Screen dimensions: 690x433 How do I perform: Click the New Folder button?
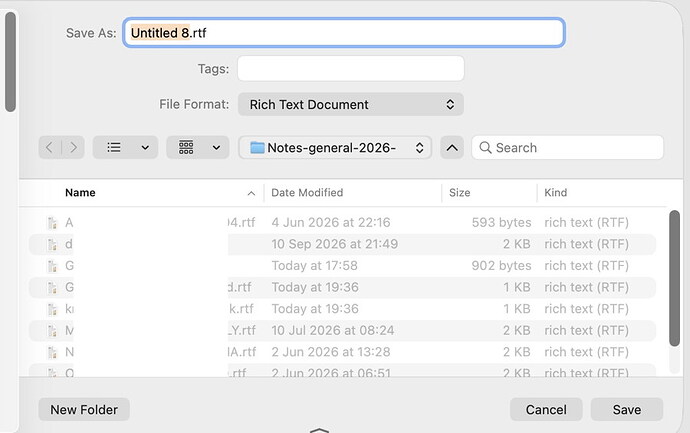(84, 410)
